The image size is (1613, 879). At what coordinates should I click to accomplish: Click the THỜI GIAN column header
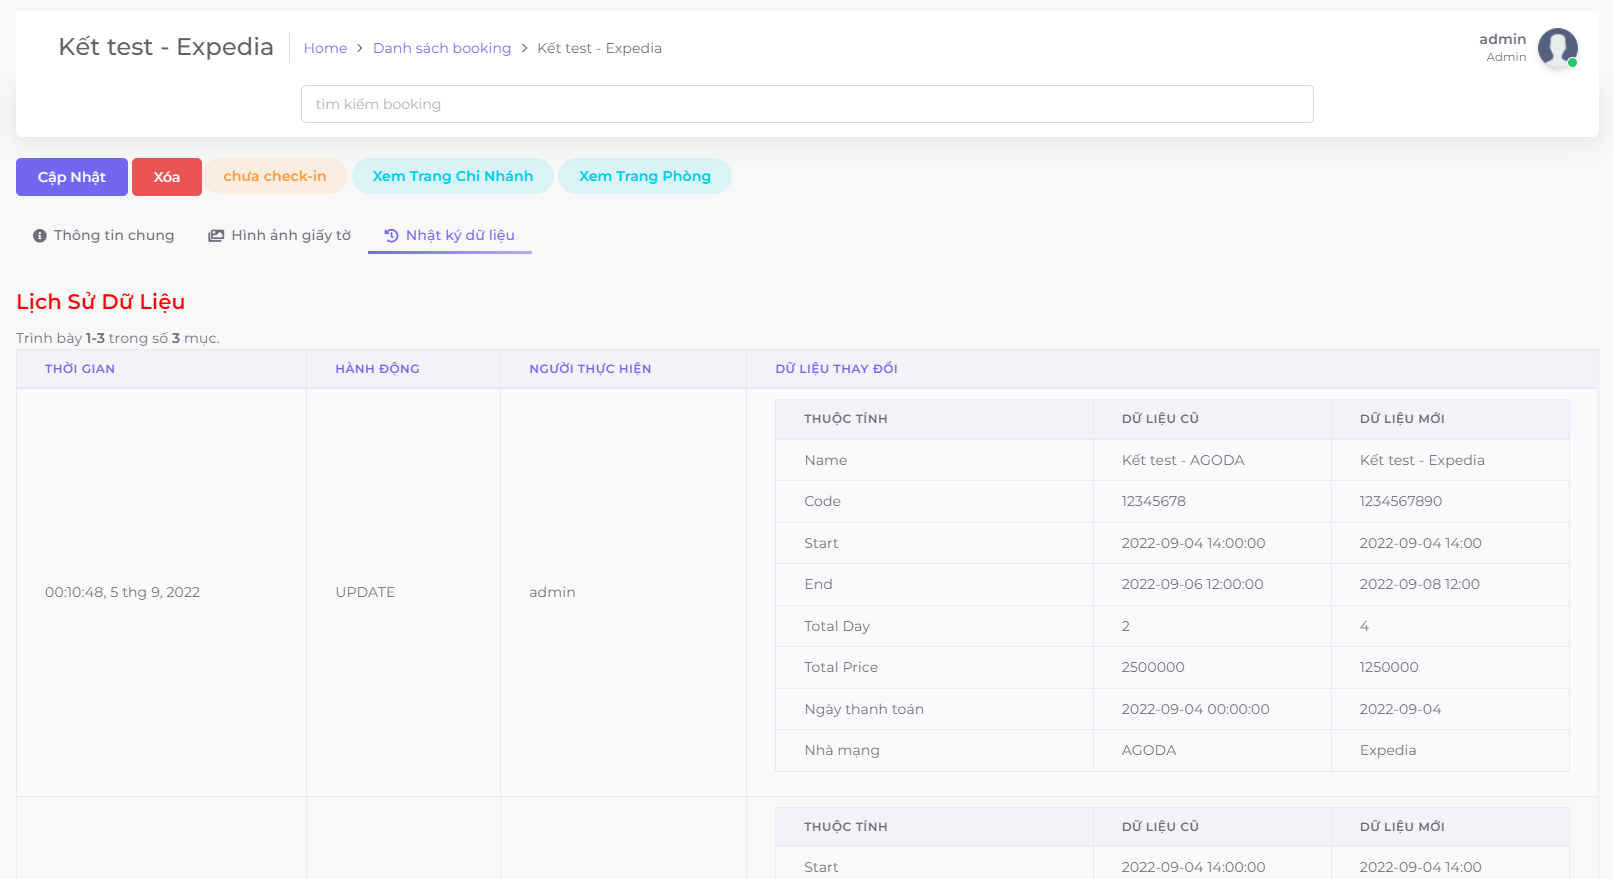point(80,369)
